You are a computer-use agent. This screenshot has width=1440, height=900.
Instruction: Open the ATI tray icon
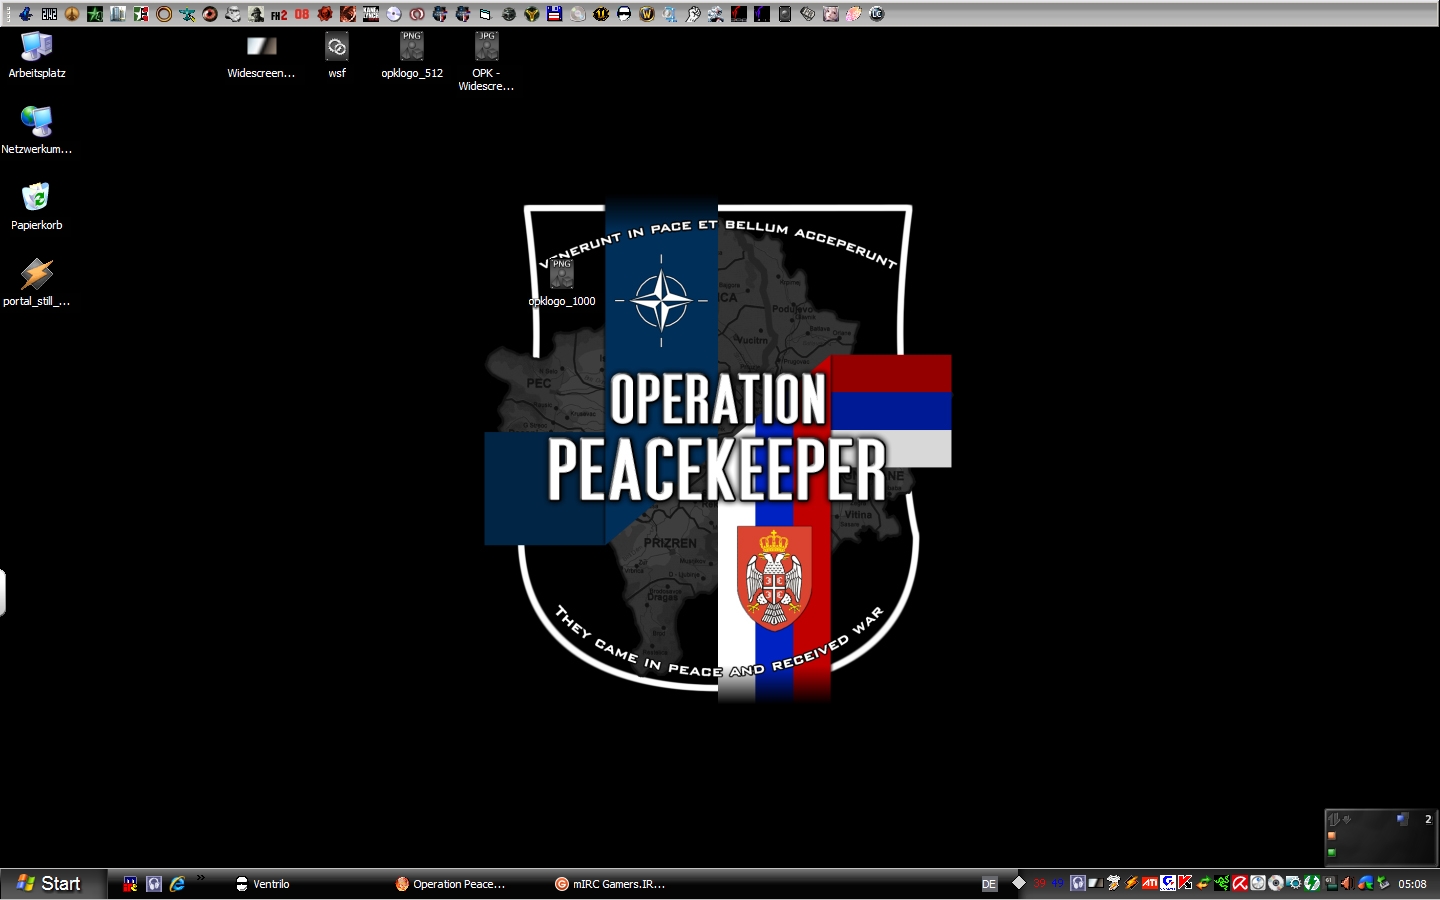pos(1149,883)
